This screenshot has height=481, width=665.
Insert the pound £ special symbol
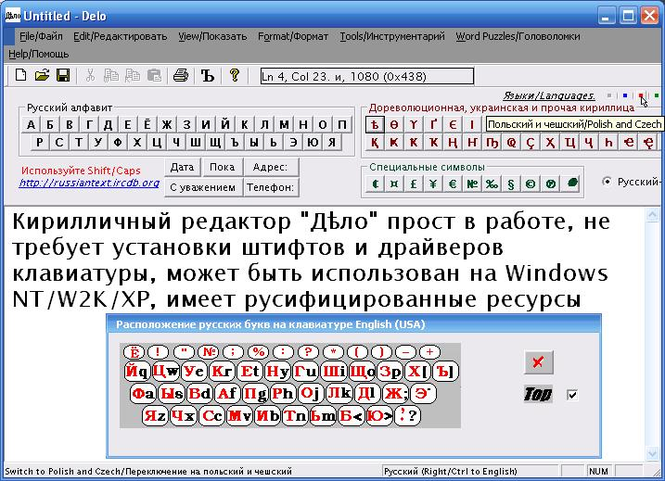pos(414,184)
